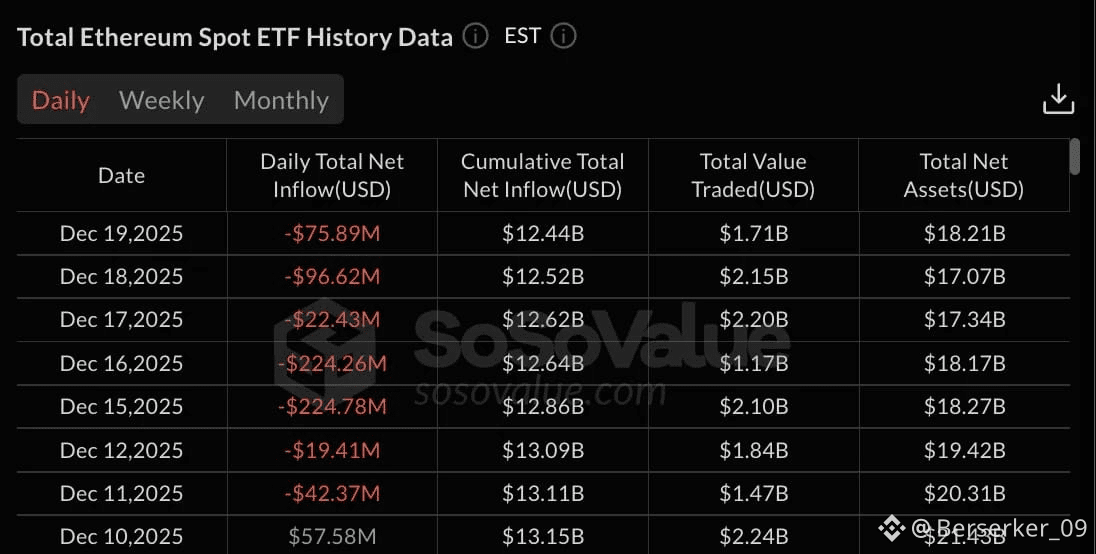Click the Total Ethereum Spot ETF title
Screen dimensions: 1096x554
click(x=235, y=37)
